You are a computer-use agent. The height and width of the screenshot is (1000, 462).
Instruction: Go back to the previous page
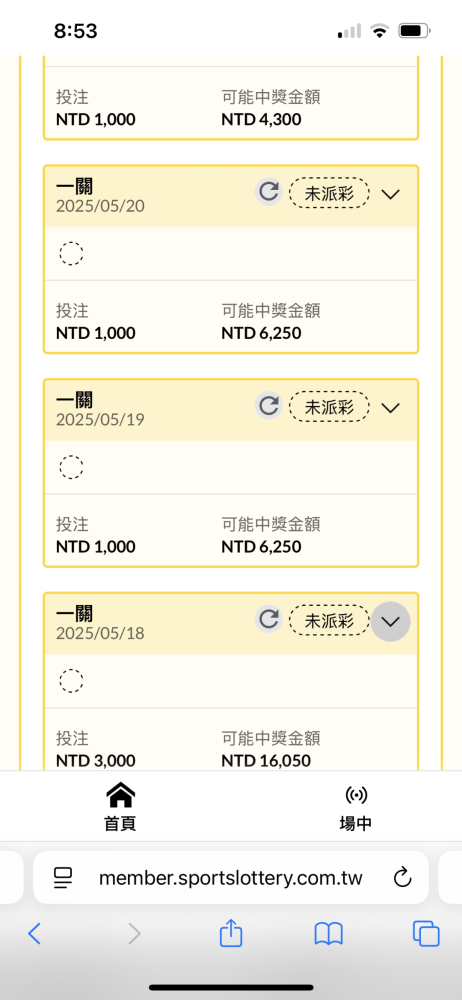[34, 934]
